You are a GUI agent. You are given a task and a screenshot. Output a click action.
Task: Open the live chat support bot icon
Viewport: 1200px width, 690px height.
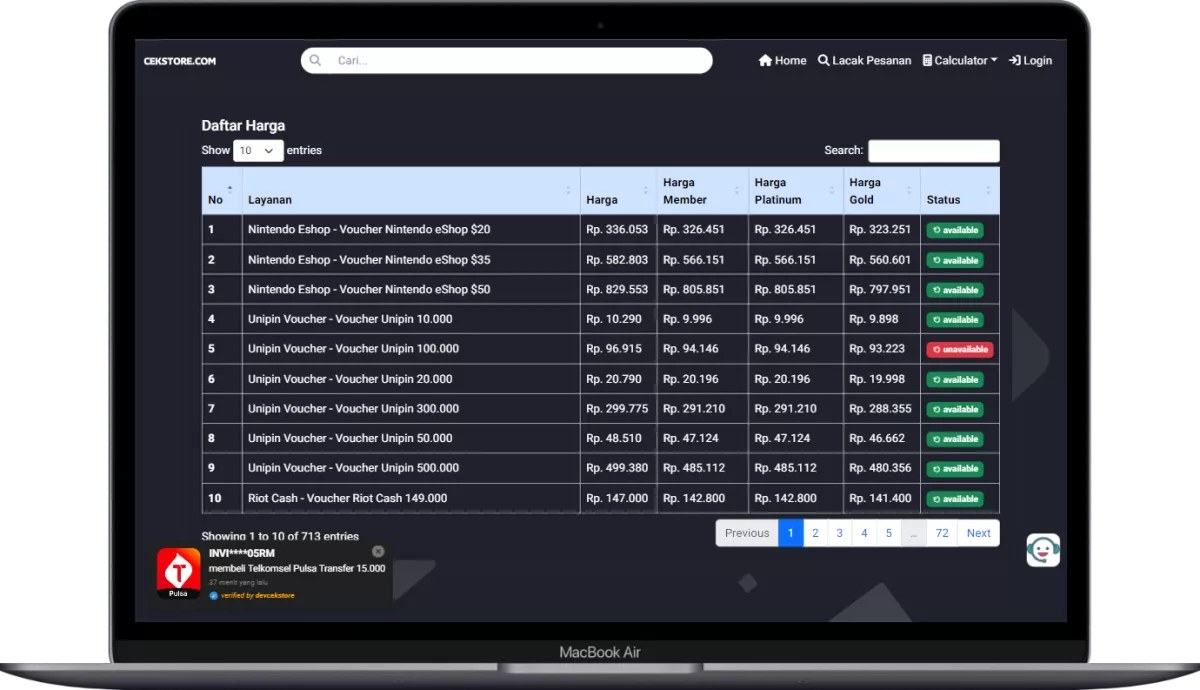click(1043, 550)
